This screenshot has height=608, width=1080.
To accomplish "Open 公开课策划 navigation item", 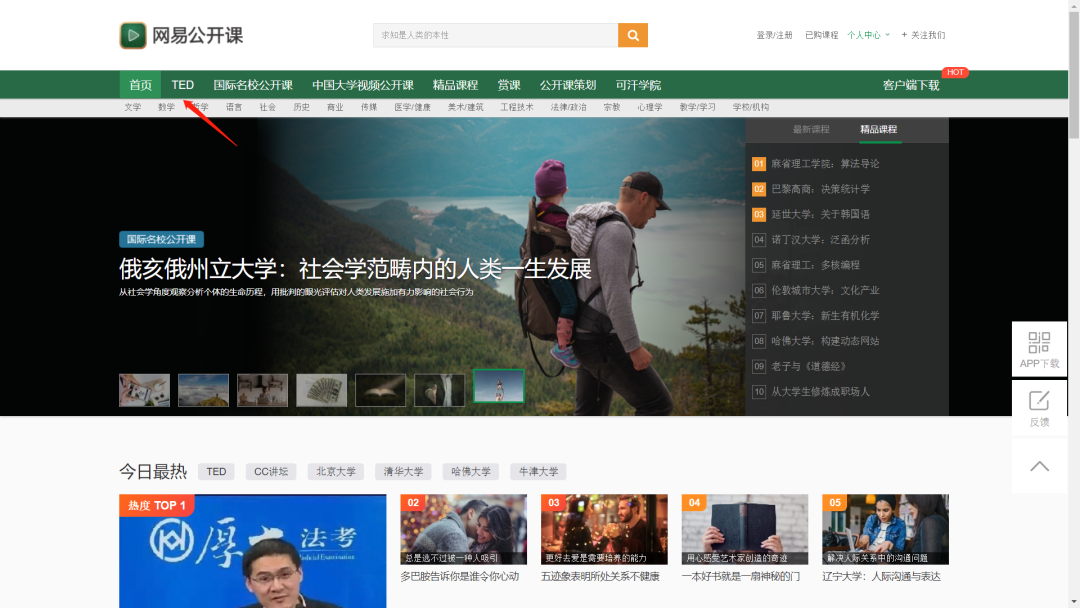I will [568, 85].
